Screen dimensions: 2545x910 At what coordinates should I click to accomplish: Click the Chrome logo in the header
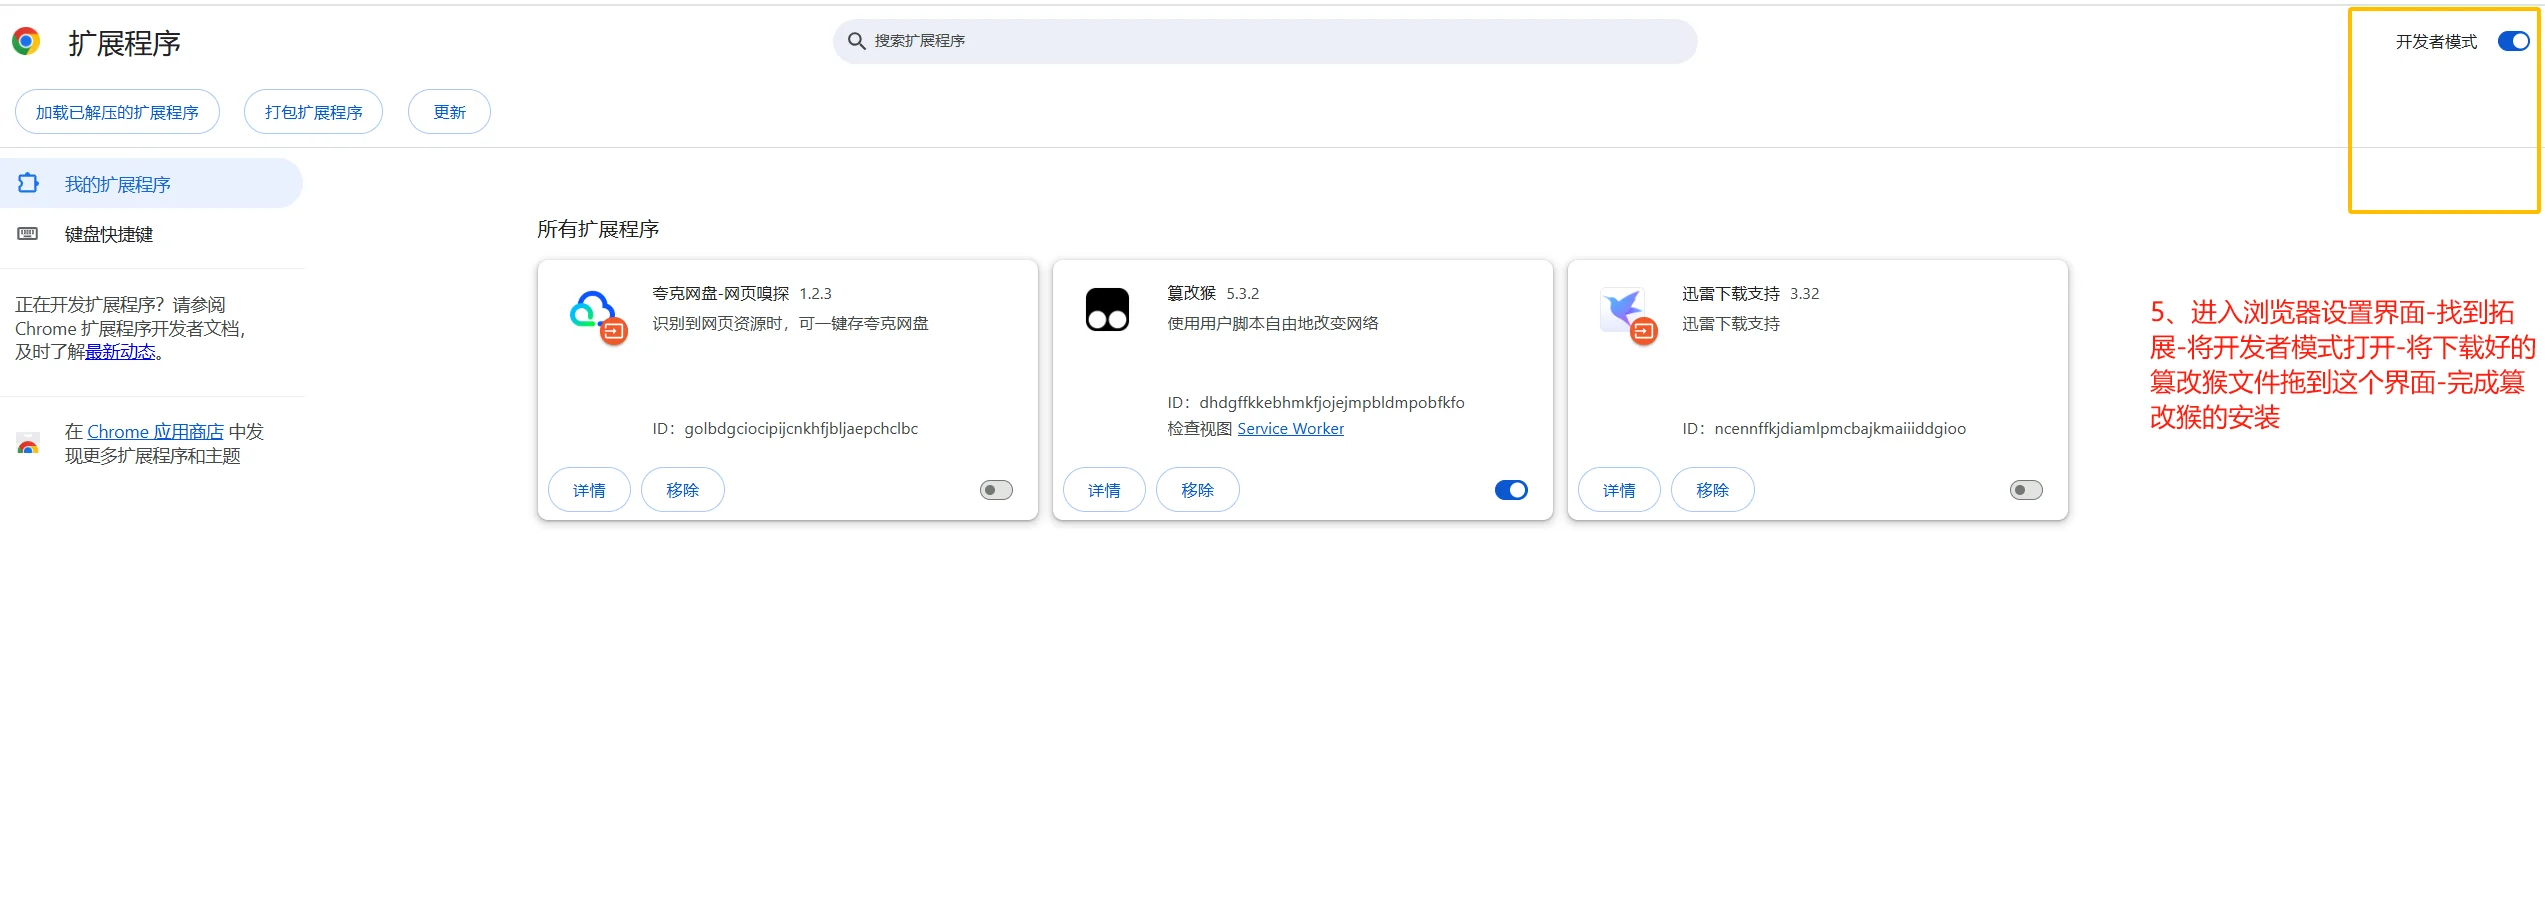(x=27, y=40)
